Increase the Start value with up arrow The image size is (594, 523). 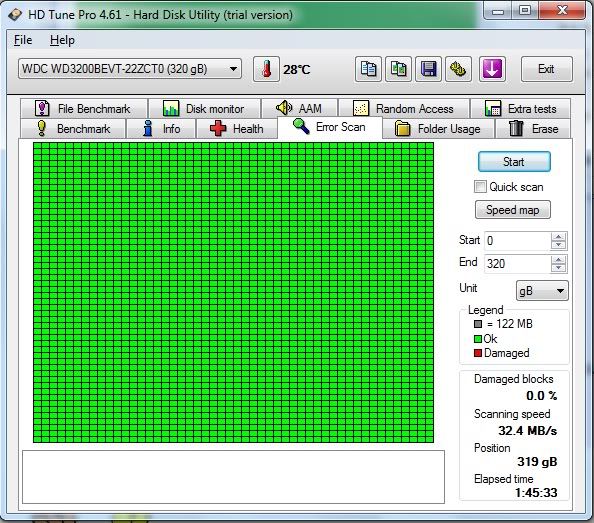click(x=558, y=237)
